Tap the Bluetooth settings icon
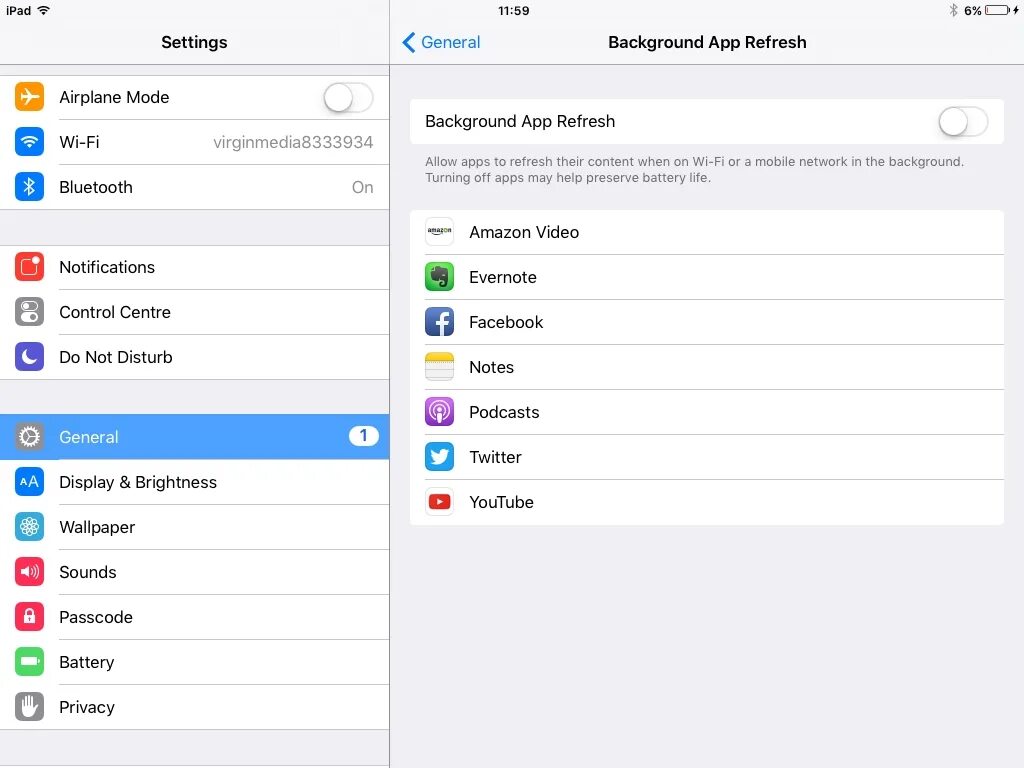The image size is (1024, 768). (x=29, y=187)
